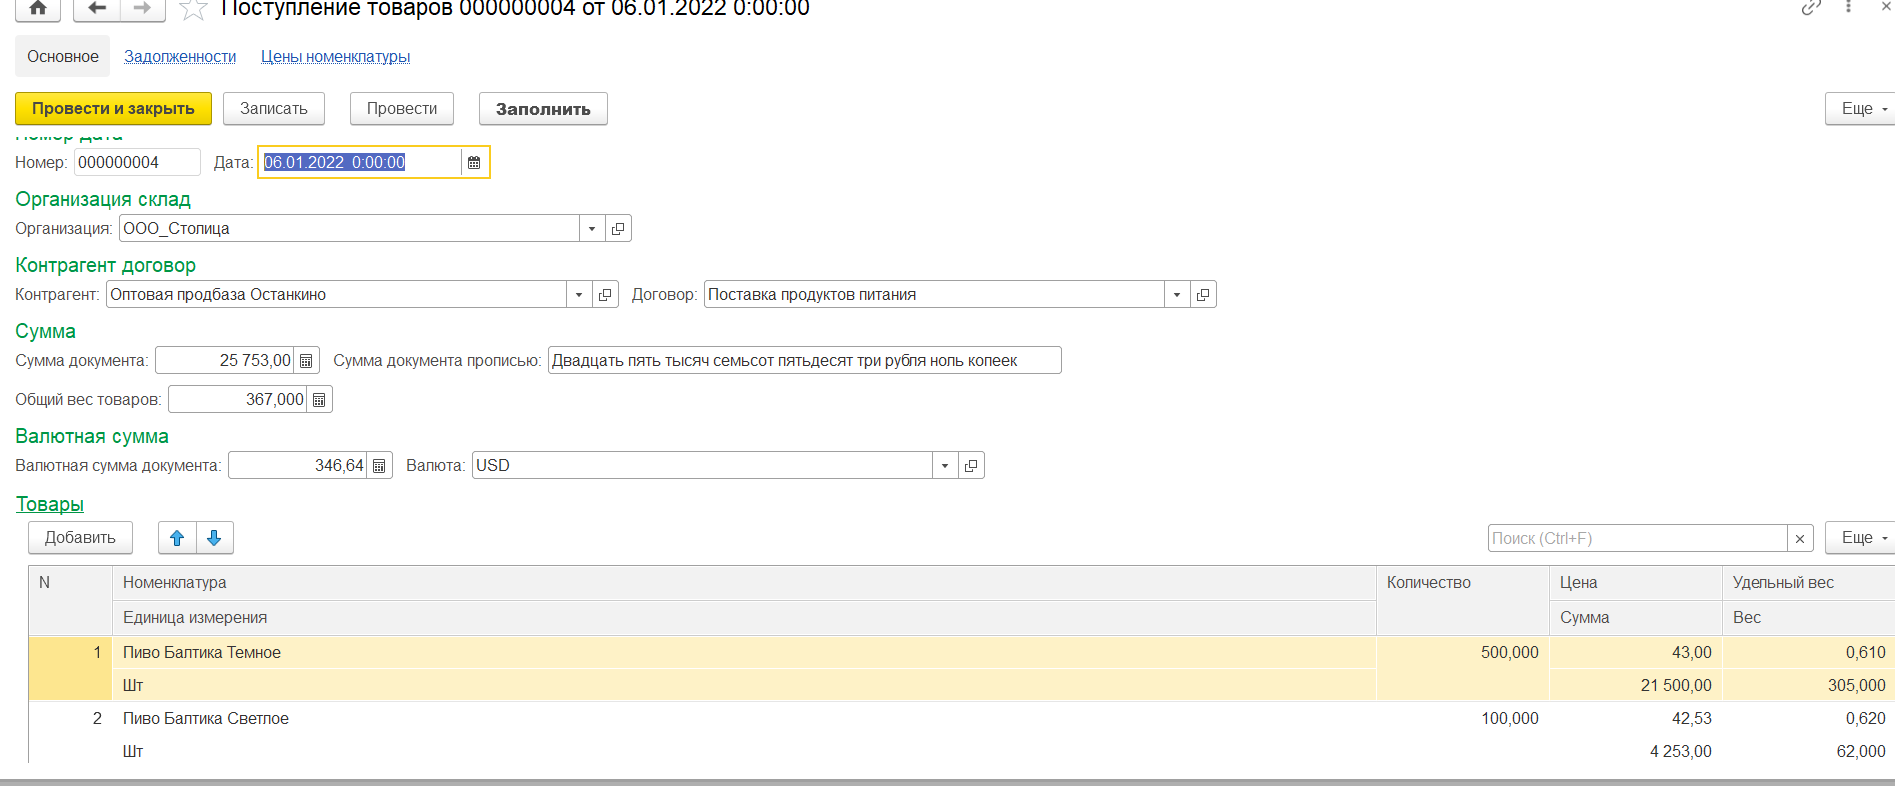The image size is (1895, 786).
Task: Move table row up with arrow
Action: pyautogui.click(x=177, y=538)
